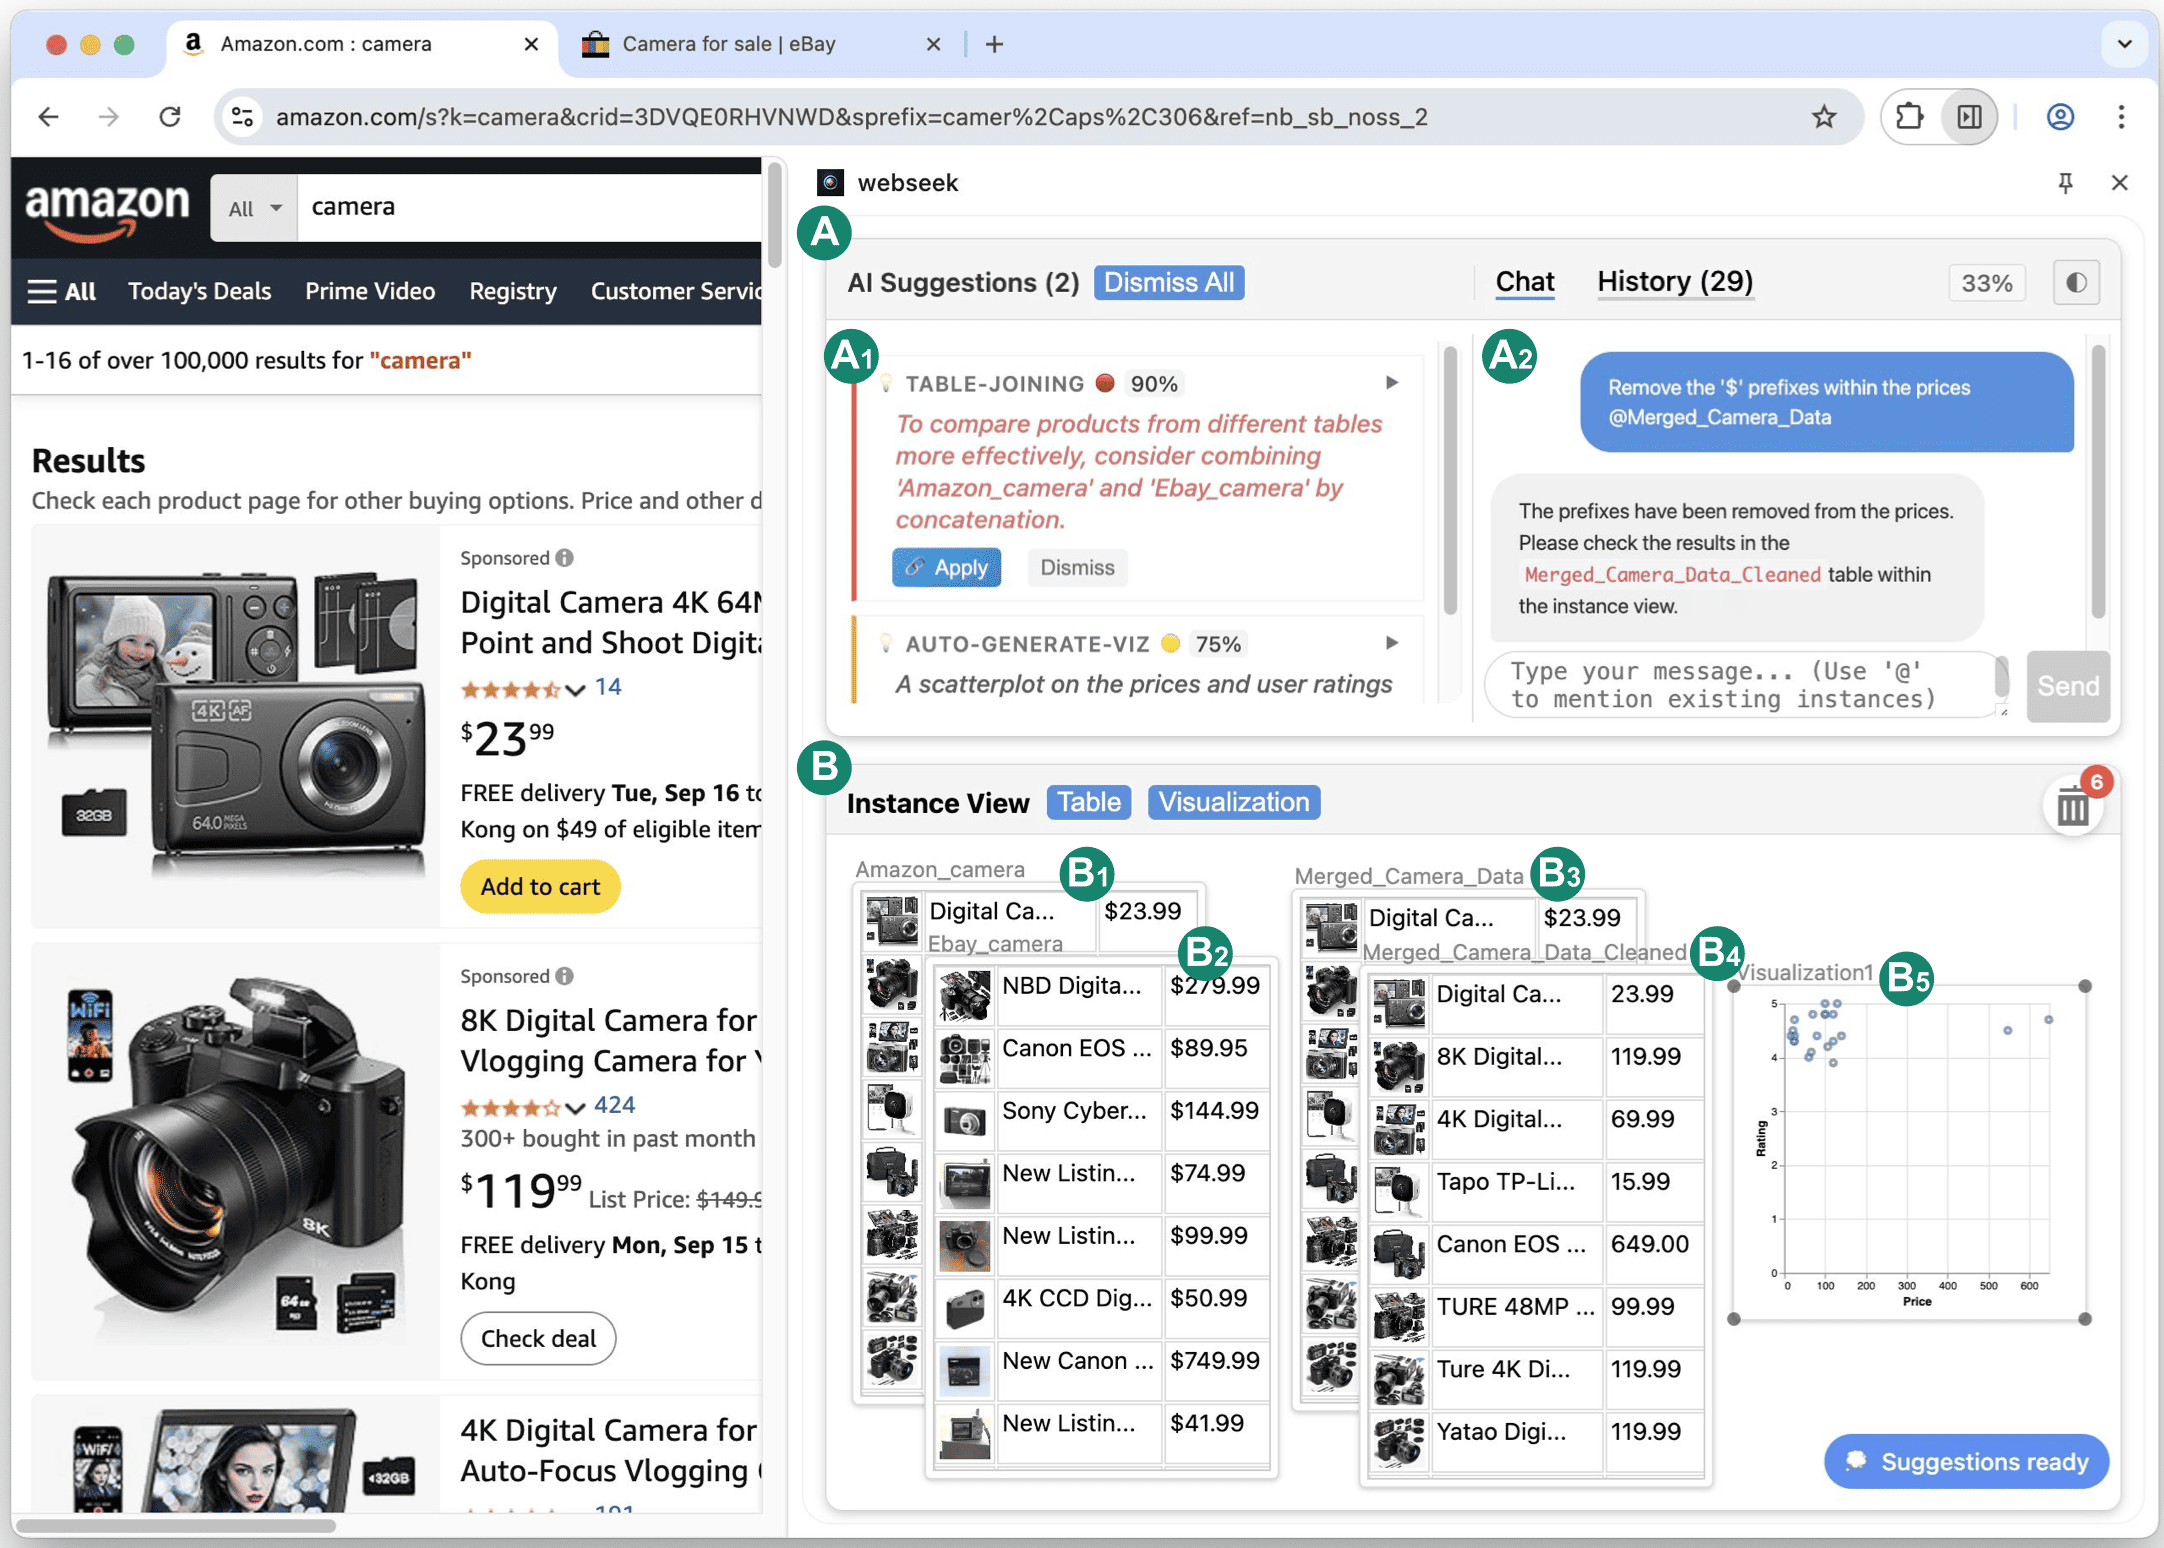
Task: Toggle the dark mode contrast button
Action: (x=2076, y=283)
